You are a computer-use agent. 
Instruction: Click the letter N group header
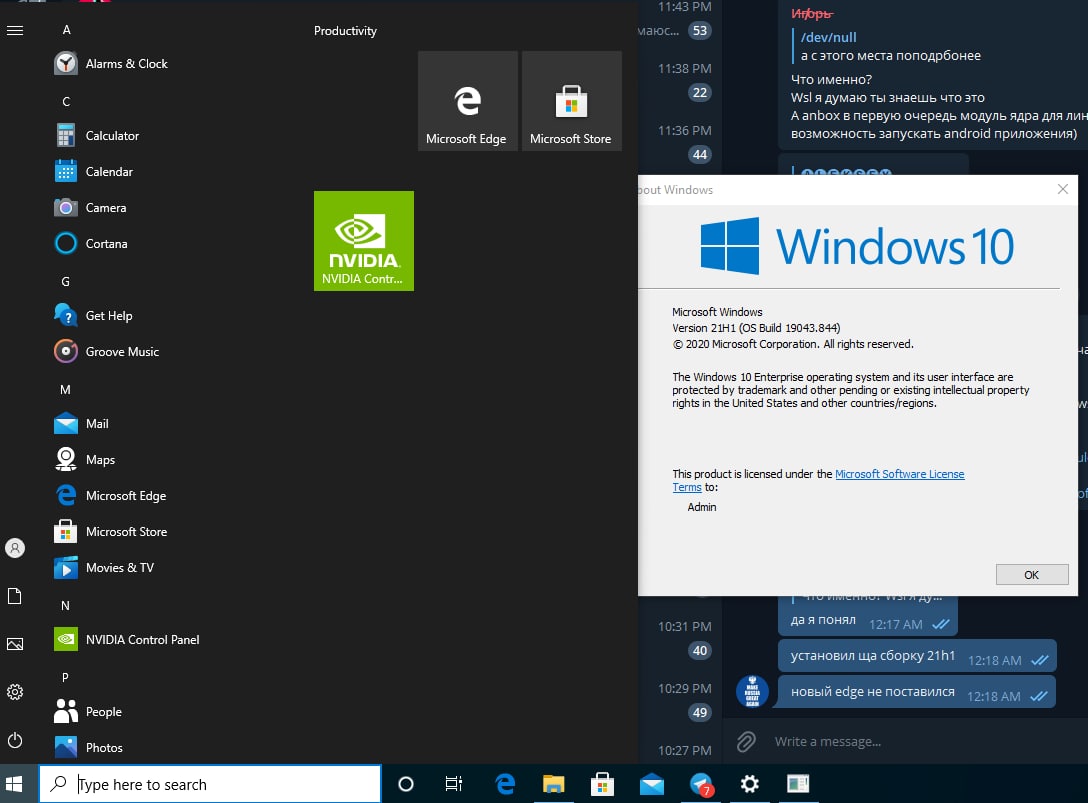pos(65,606)
